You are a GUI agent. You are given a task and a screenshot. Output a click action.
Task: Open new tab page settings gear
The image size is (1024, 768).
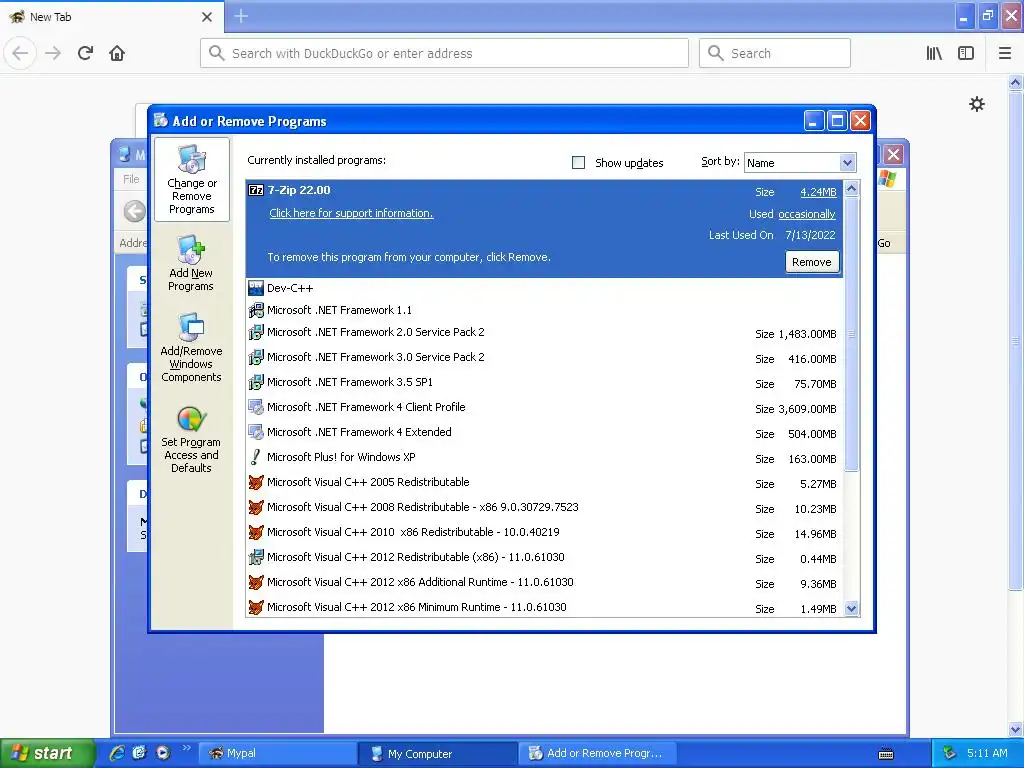tap(976, 104)
